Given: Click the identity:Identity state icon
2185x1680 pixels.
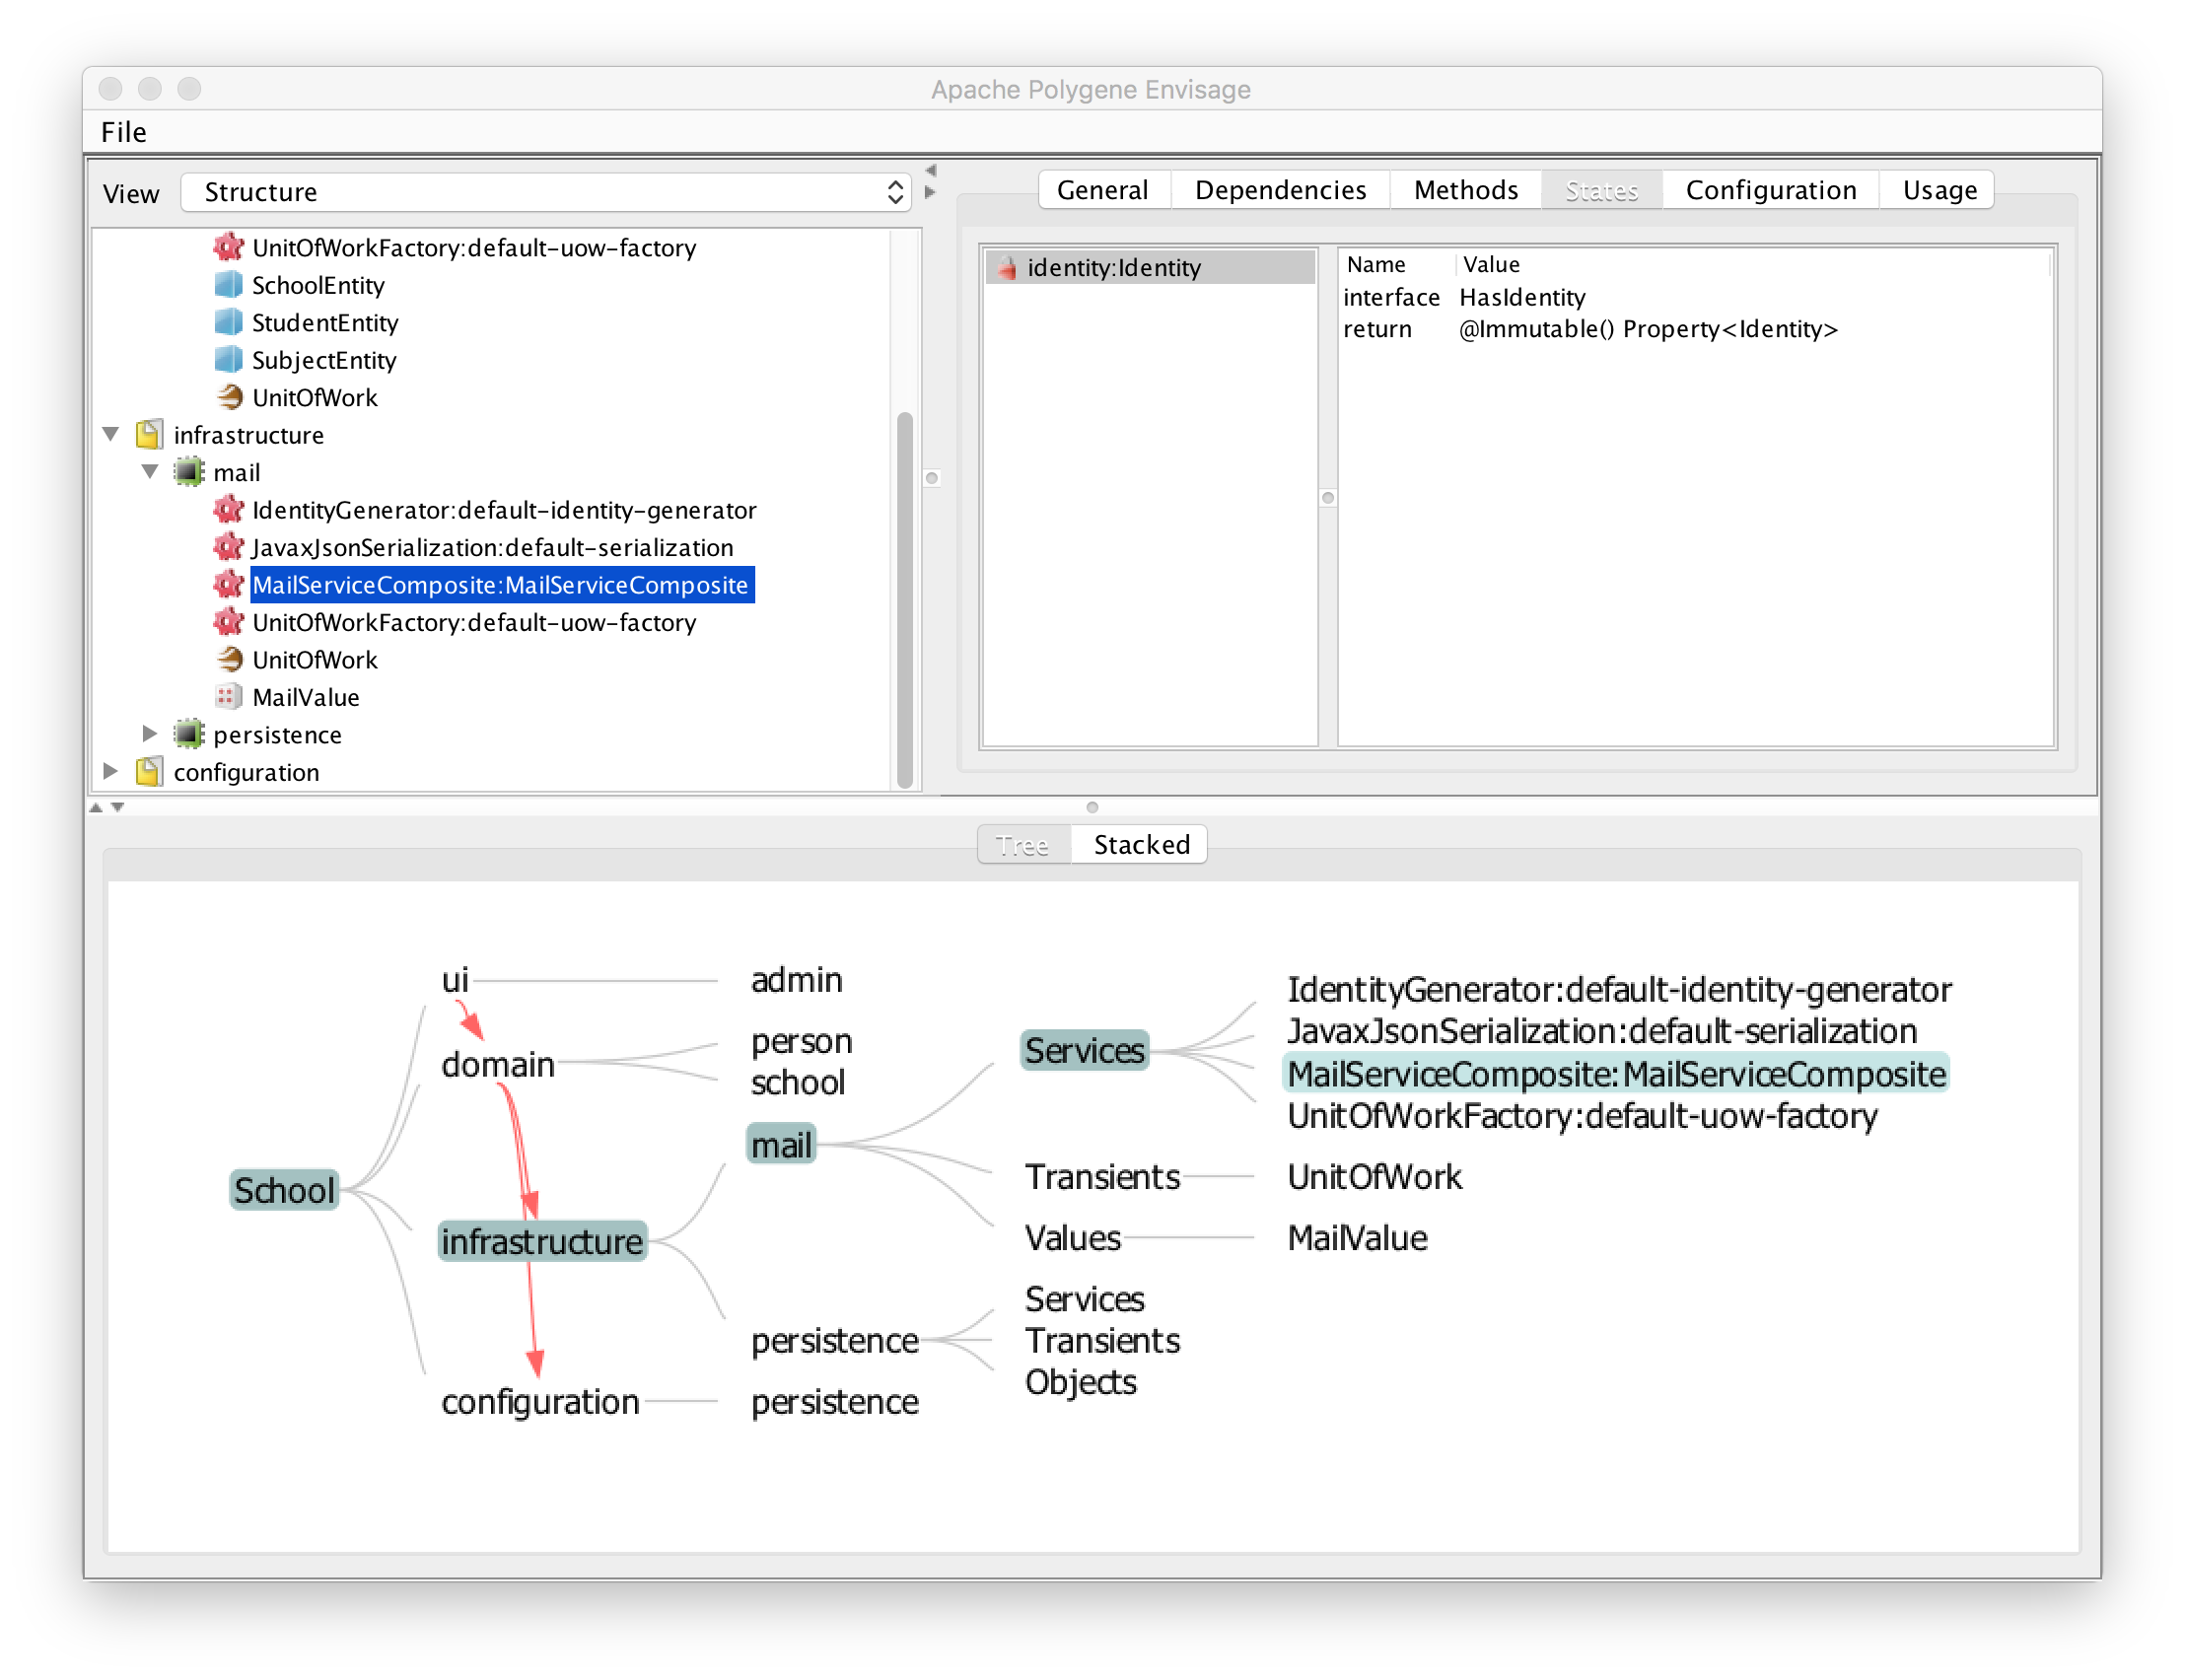Looking at the screenshot, I should pyautogui.click(x=1006, y=268).
